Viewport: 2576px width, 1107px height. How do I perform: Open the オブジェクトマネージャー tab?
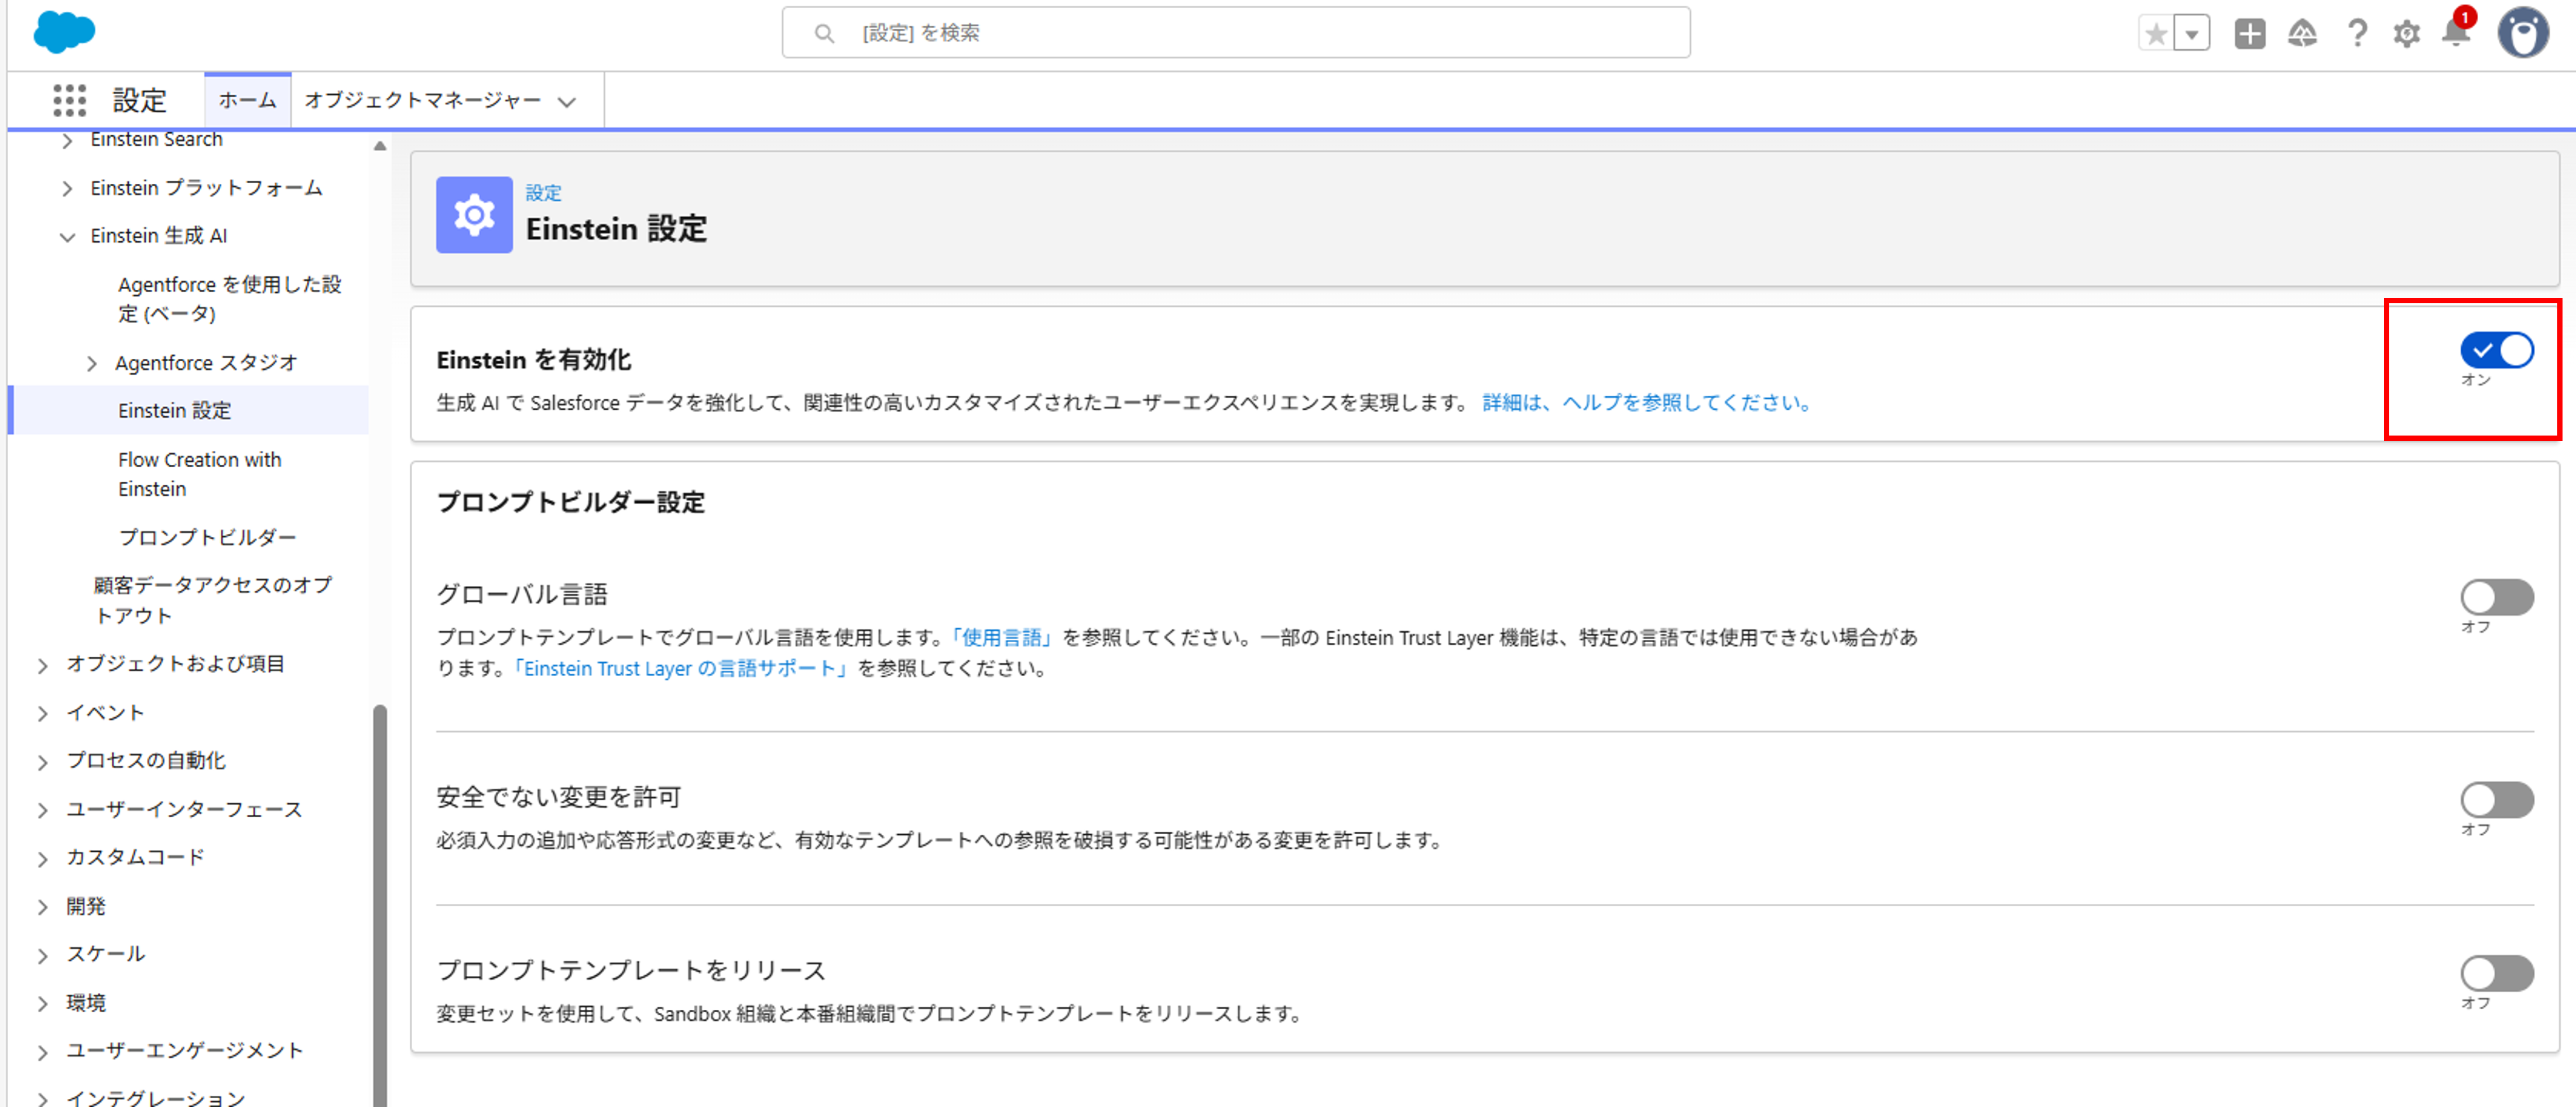(x=422, y=100)
